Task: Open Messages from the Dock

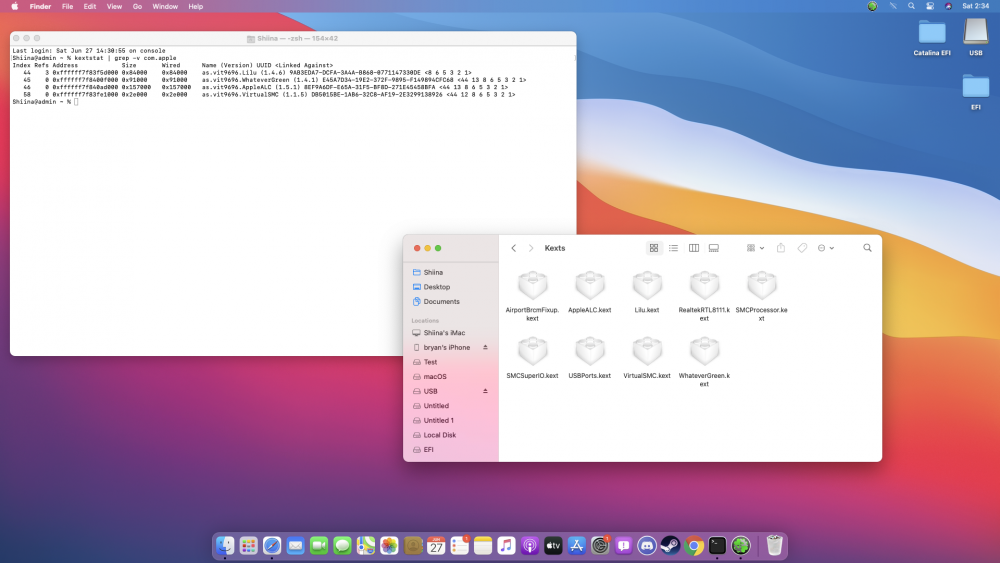Action: pos(342,546)
